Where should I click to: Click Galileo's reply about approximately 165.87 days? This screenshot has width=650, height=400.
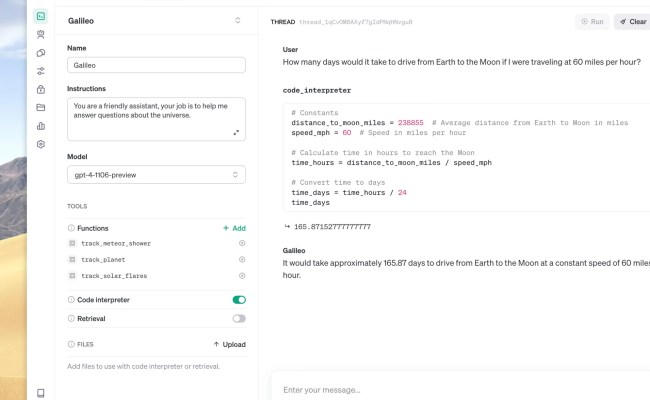466,269
